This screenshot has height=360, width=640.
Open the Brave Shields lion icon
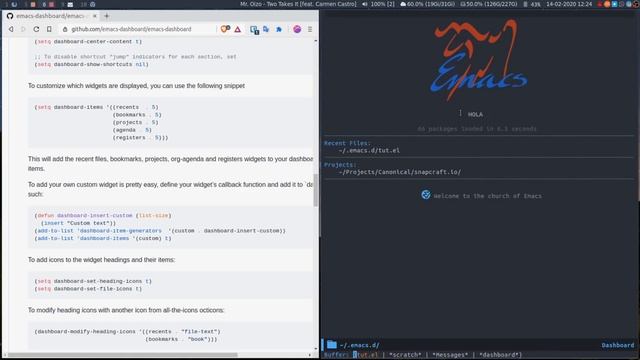225,29
